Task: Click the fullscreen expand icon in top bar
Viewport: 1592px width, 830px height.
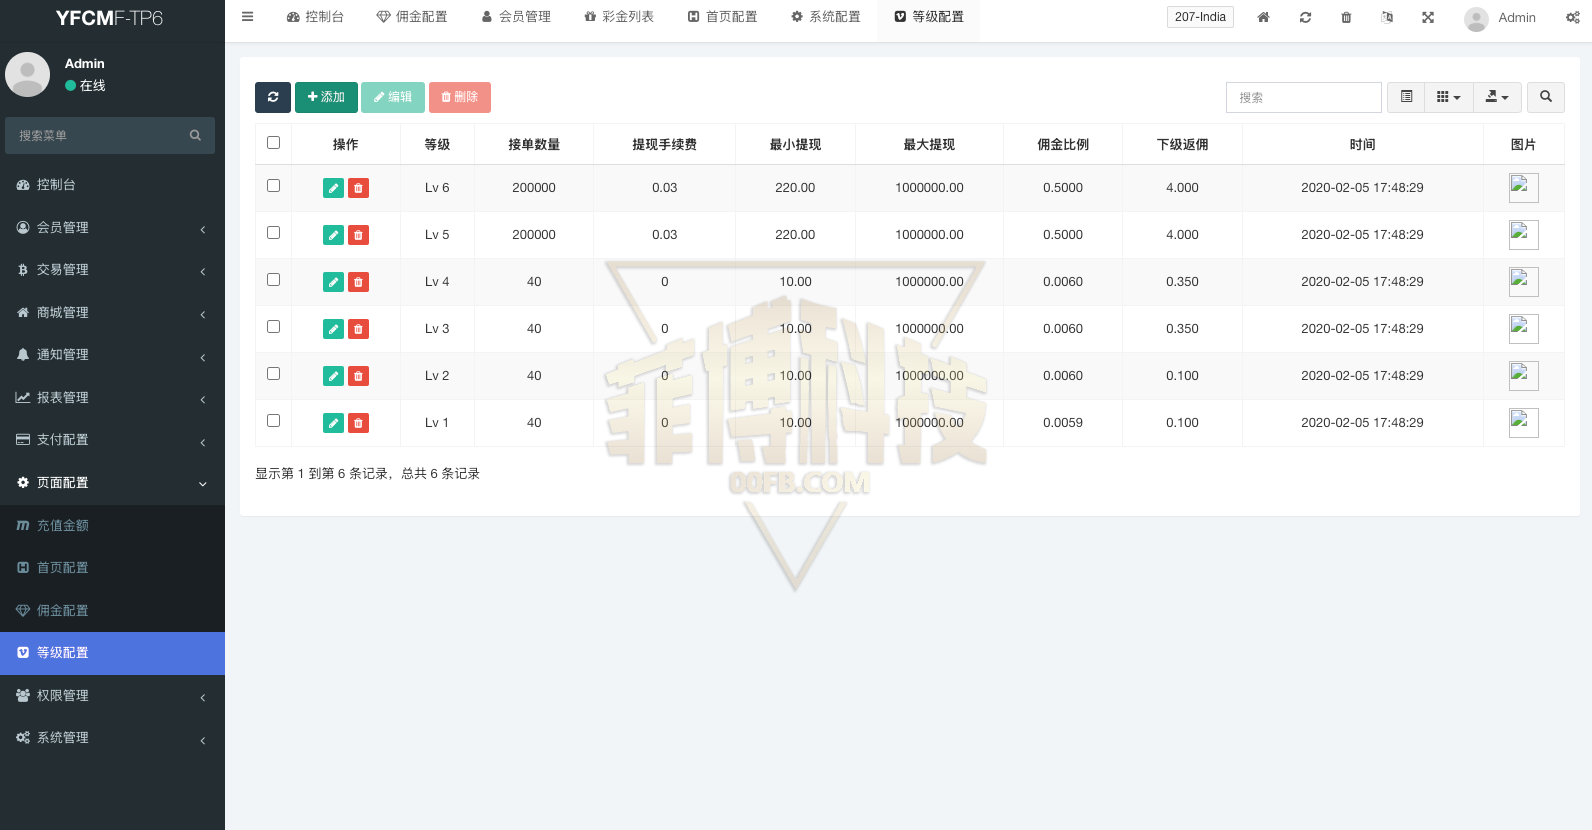Action: (1428, 17)
